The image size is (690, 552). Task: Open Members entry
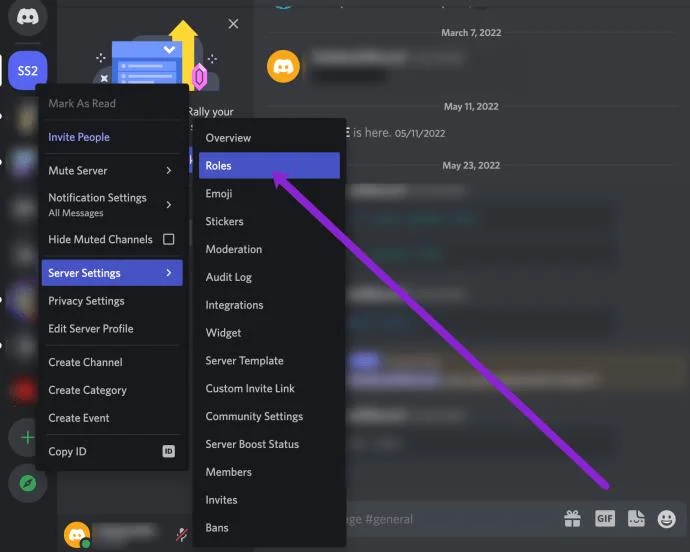(x=269, y=472)
